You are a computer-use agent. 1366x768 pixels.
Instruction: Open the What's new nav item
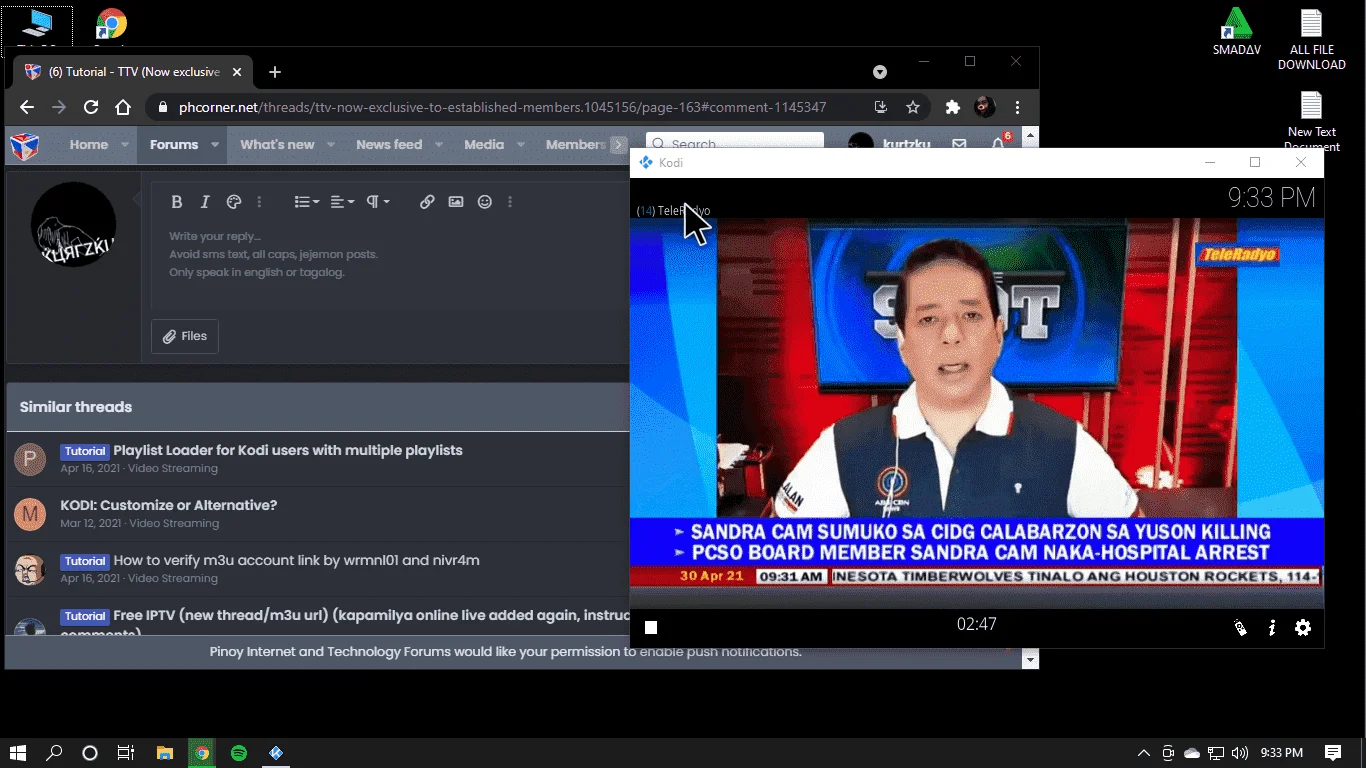(x=277, y=145)
